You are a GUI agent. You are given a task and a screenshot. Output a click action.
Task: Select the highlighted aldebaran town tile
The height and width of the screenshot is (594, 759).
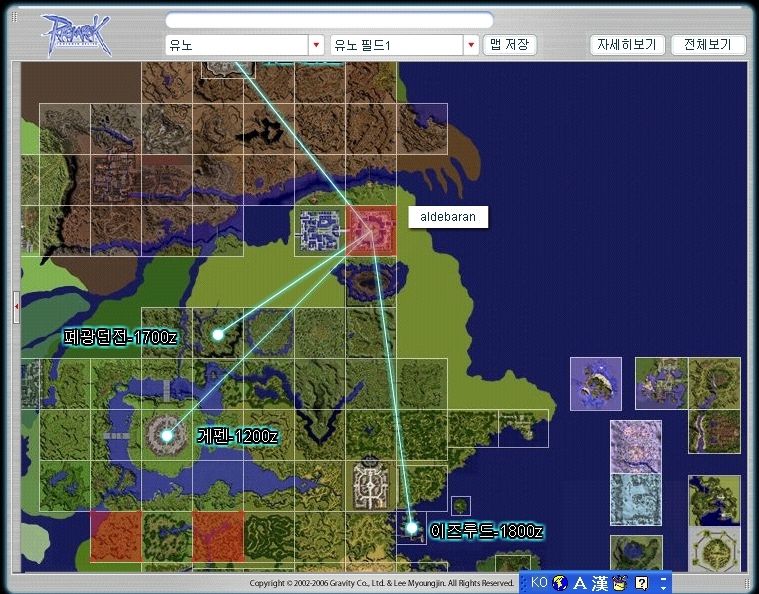coord(371,230)
